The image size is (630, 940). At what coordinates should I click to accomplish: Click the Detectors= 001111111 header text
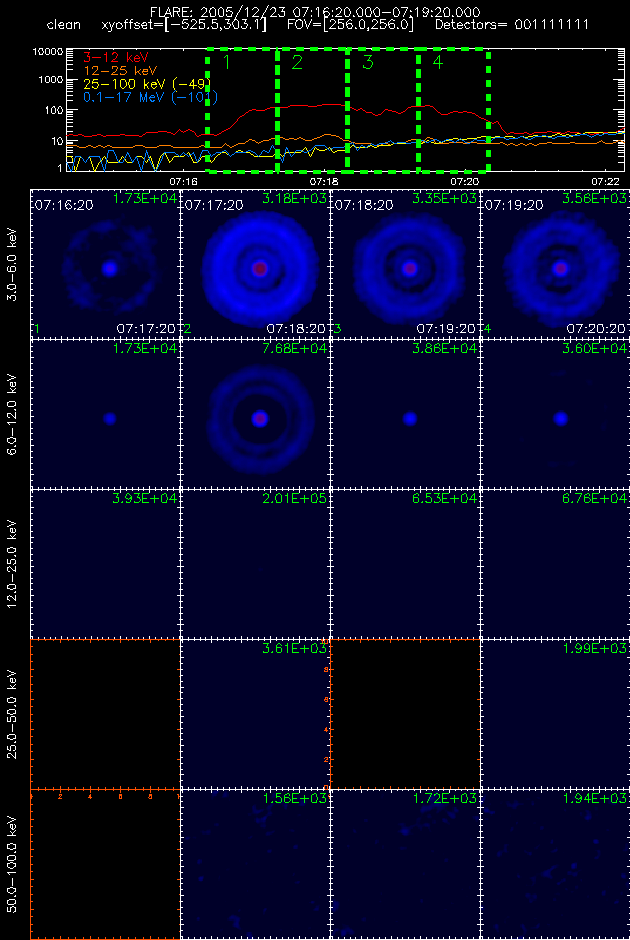[512, 25]
